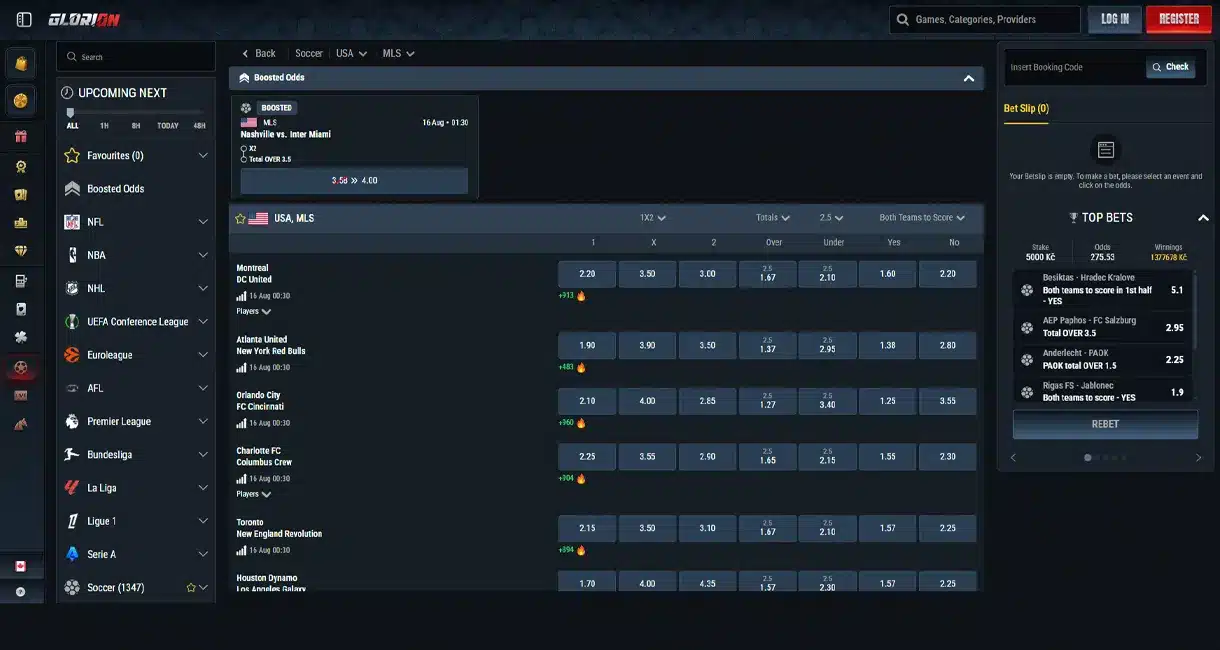
Task: Favourite the USA, MLS league star
Action: click(x=240, y=218)
